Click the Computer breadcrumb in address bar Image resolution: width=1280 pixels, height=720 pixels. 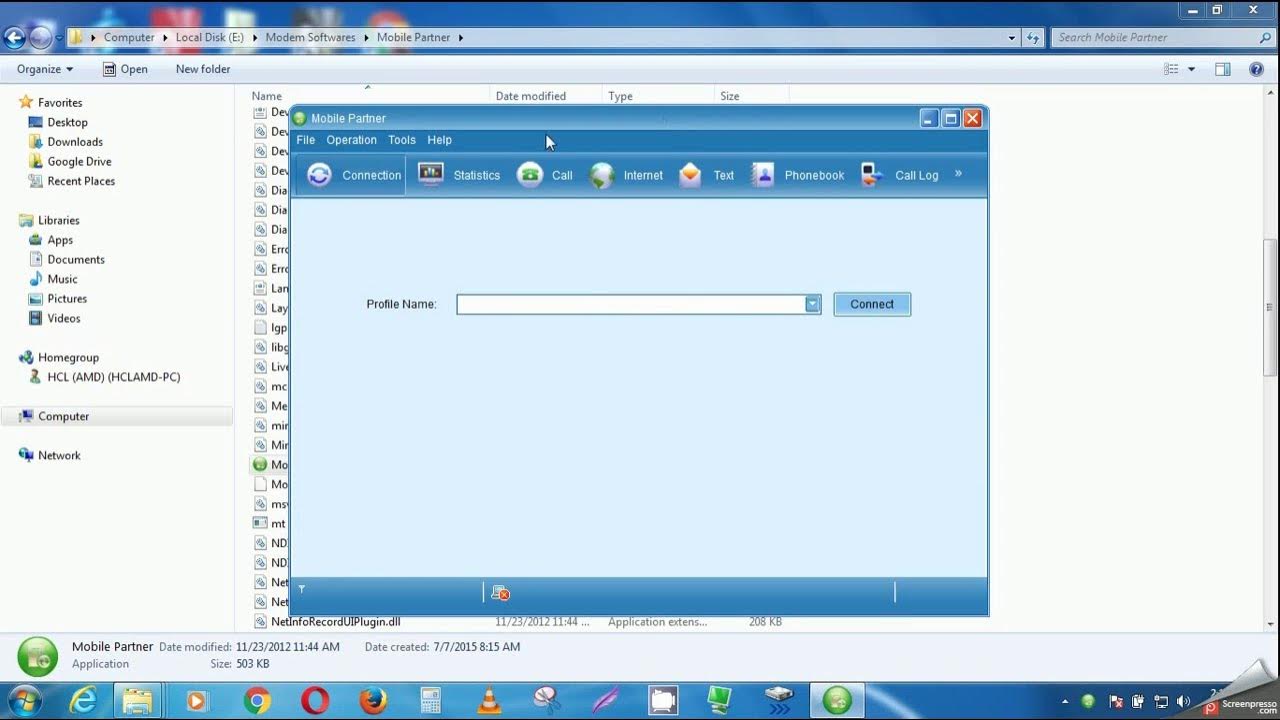129,37
